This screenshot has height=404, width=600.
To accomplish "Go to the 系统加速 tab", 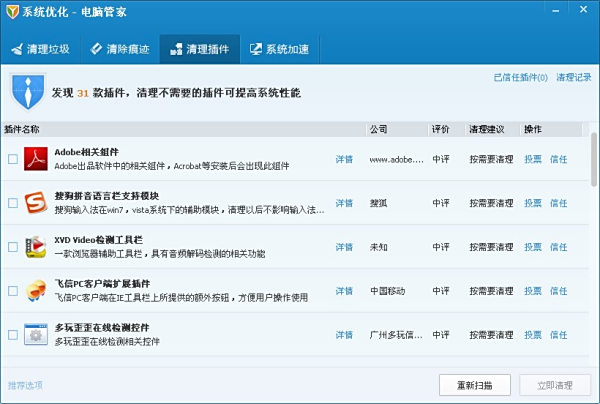I will [280, 49].
